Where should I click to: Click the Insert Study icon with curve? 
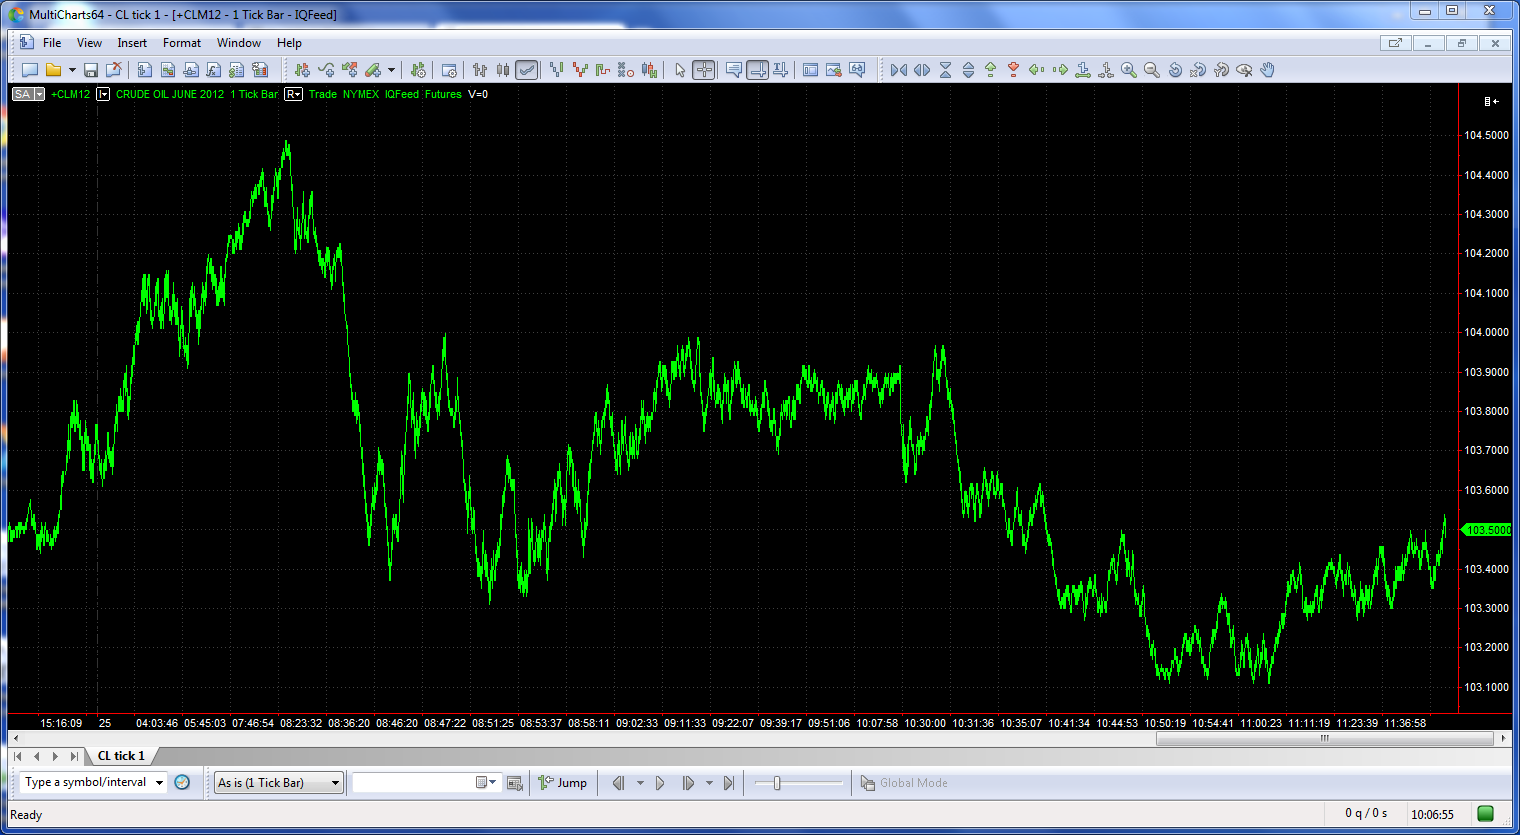[326, 70]
